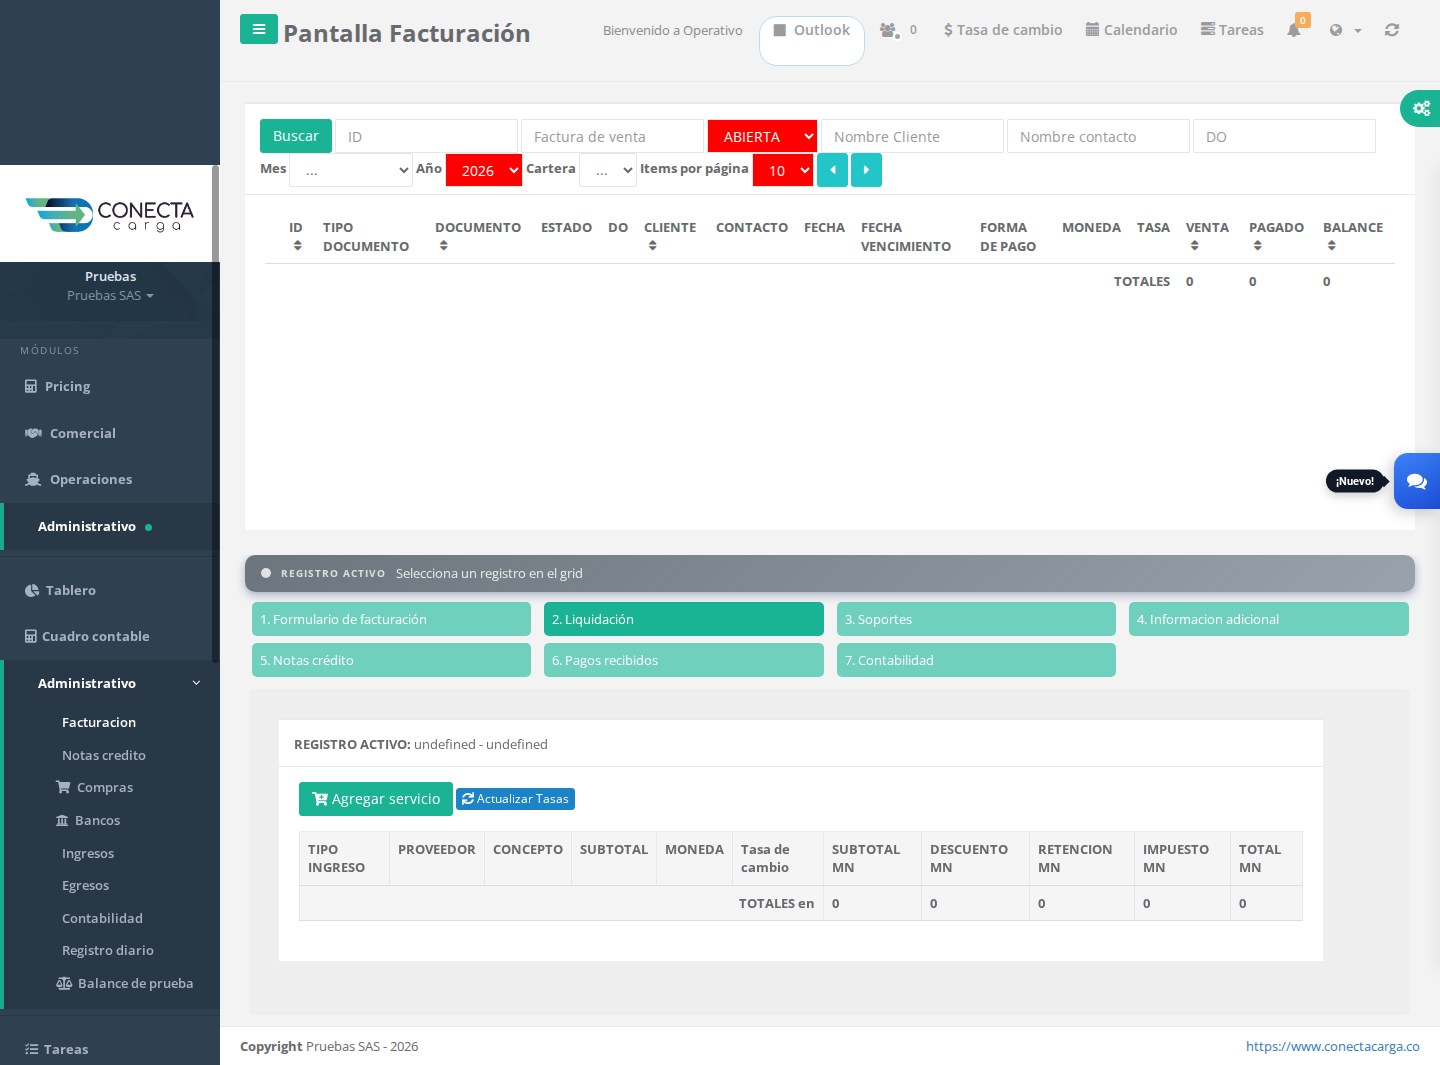Open the settings gears side tab

tap(1421, 108)
